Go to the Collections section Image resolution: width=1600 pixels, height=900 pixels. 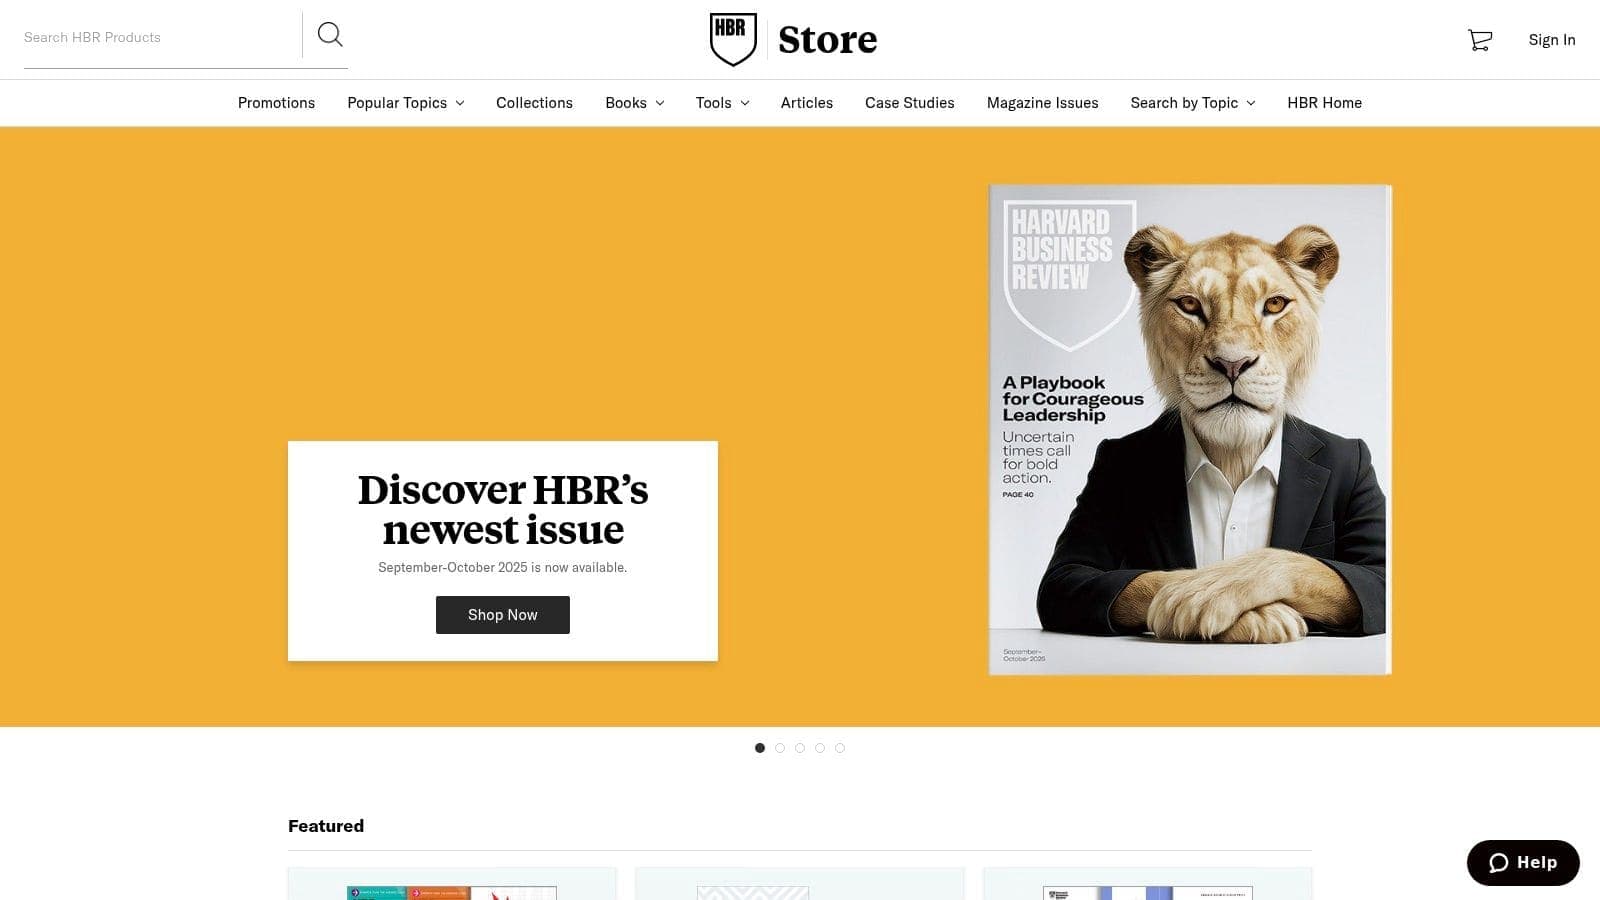click(534, 102)
